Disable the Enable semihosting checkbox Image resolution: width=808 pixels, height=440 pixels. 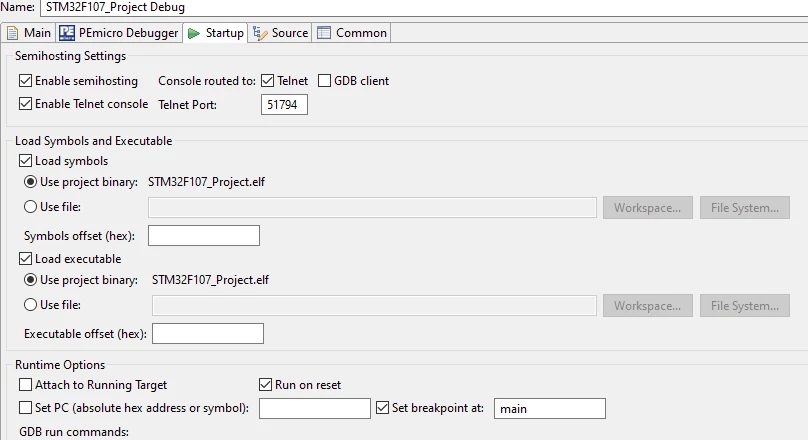pyautogui.click(x=25, y=81)
